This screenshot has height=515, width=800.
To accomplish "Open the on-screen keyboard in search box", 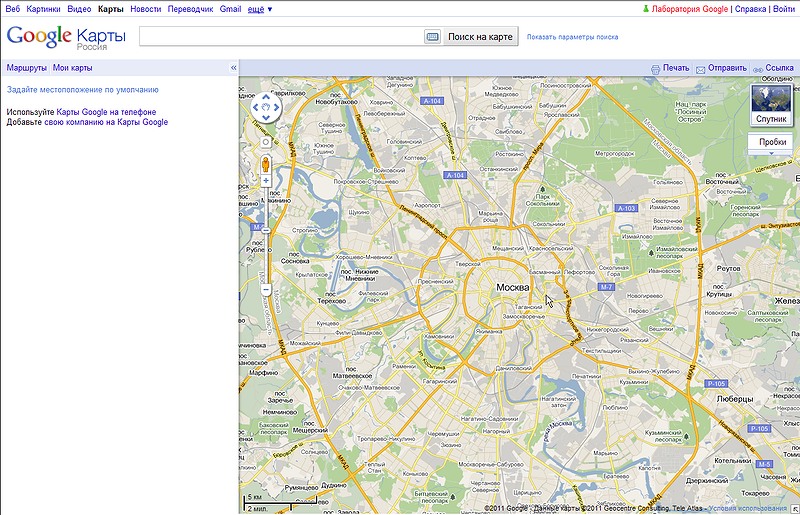I will [x=432, y=37].
